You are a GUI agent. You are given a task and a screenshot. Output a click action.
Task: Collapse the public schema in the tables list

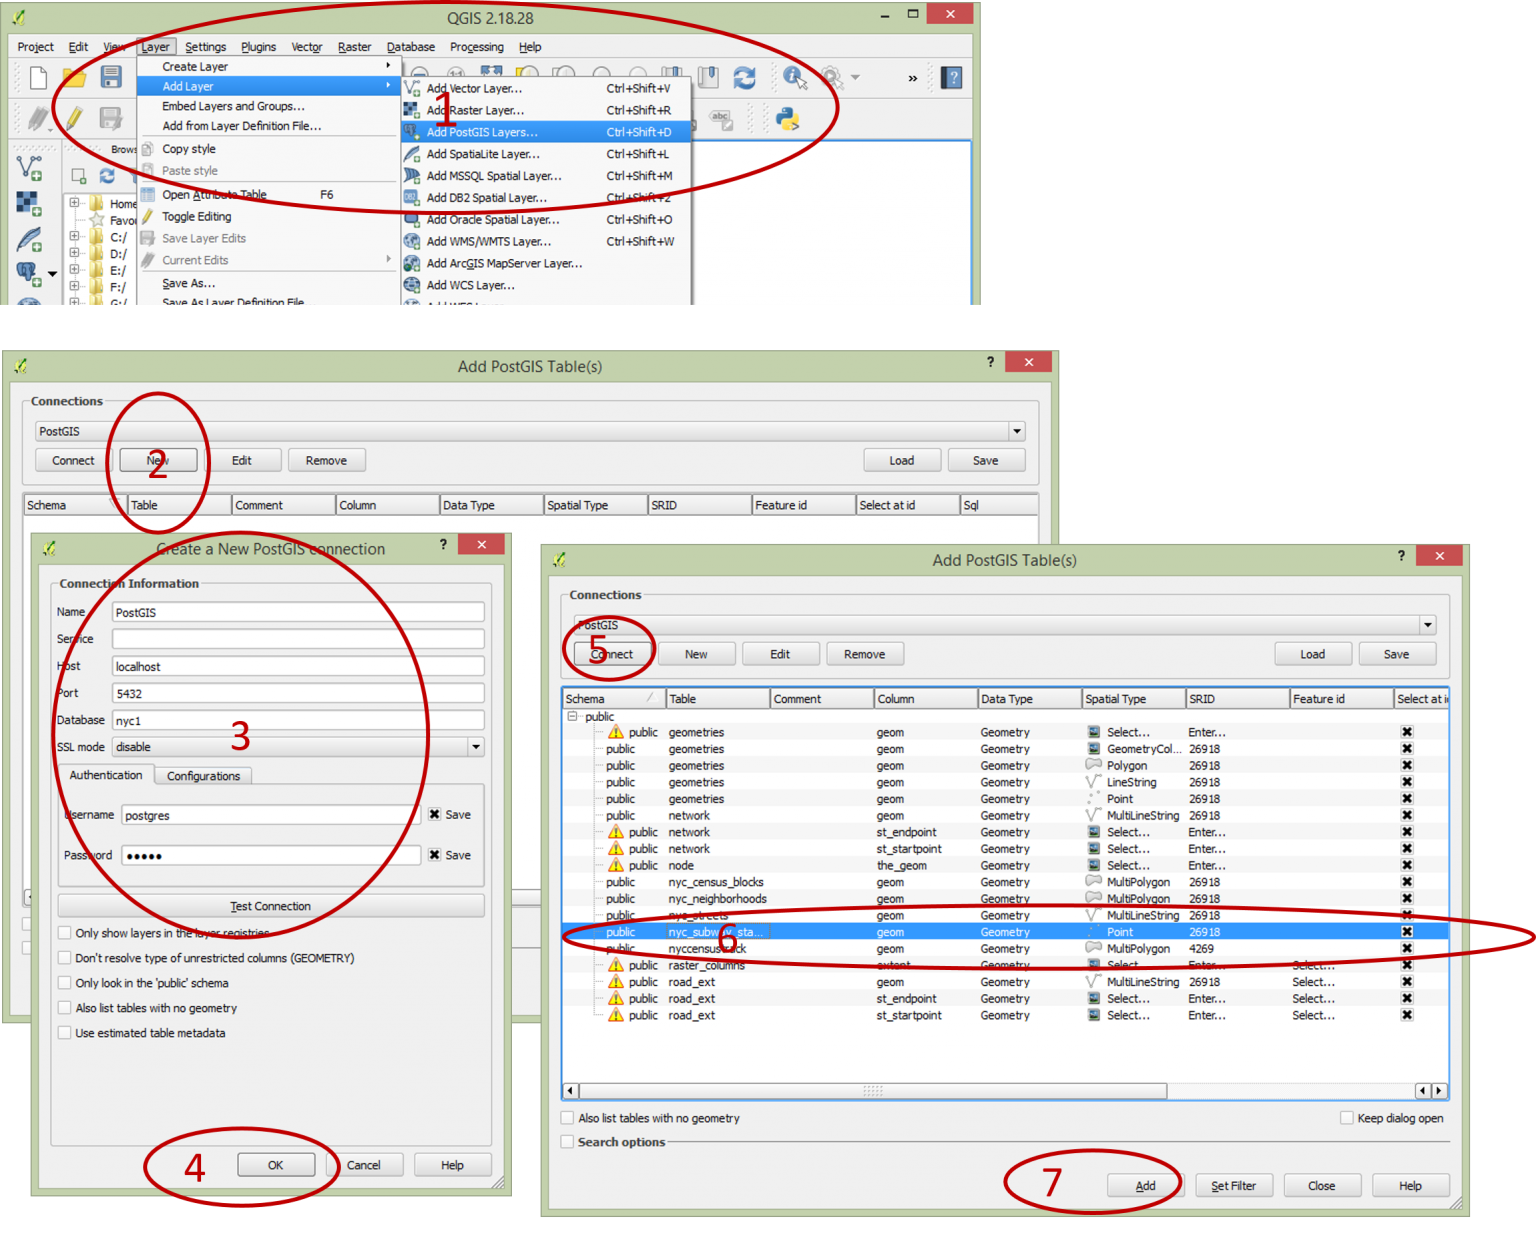click(572, 716)
